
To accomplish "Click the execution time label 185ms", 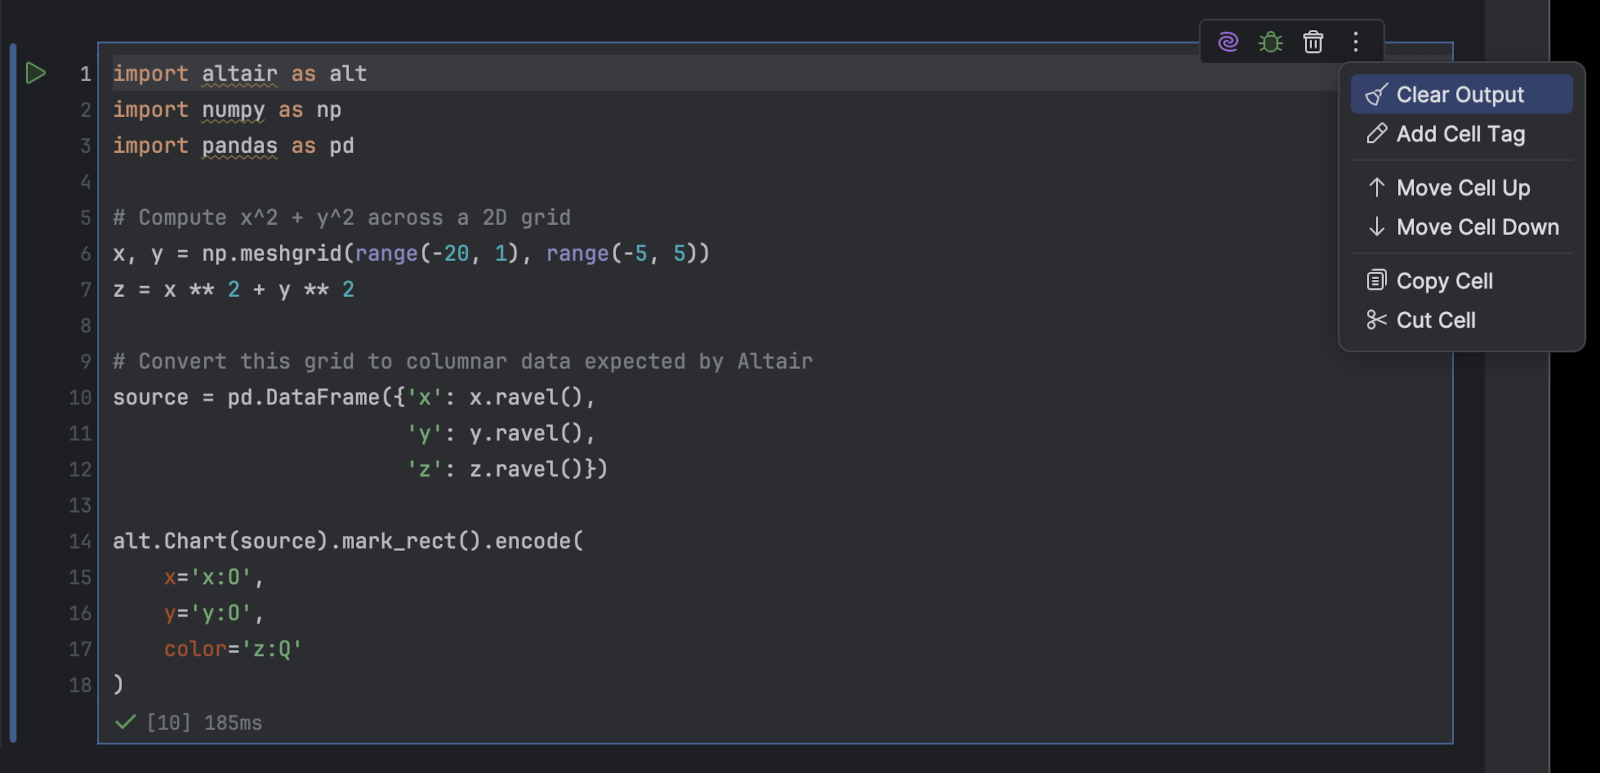I will coord(233,723).
